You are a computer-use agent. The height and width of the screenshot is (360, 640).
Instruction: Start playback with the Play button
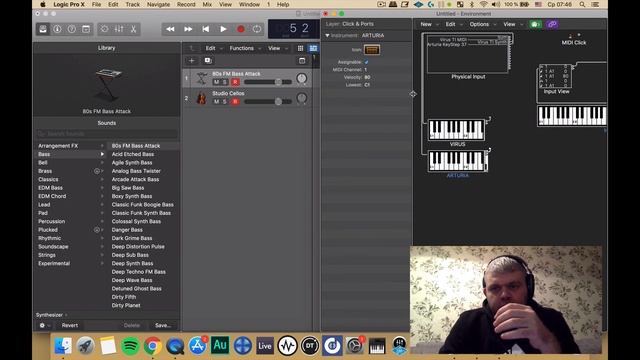coord(223,29)
